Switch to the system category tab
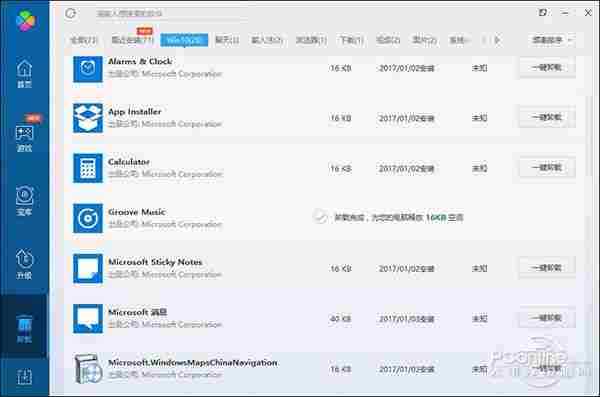This screenshot has height=397, width=600. 459,40
